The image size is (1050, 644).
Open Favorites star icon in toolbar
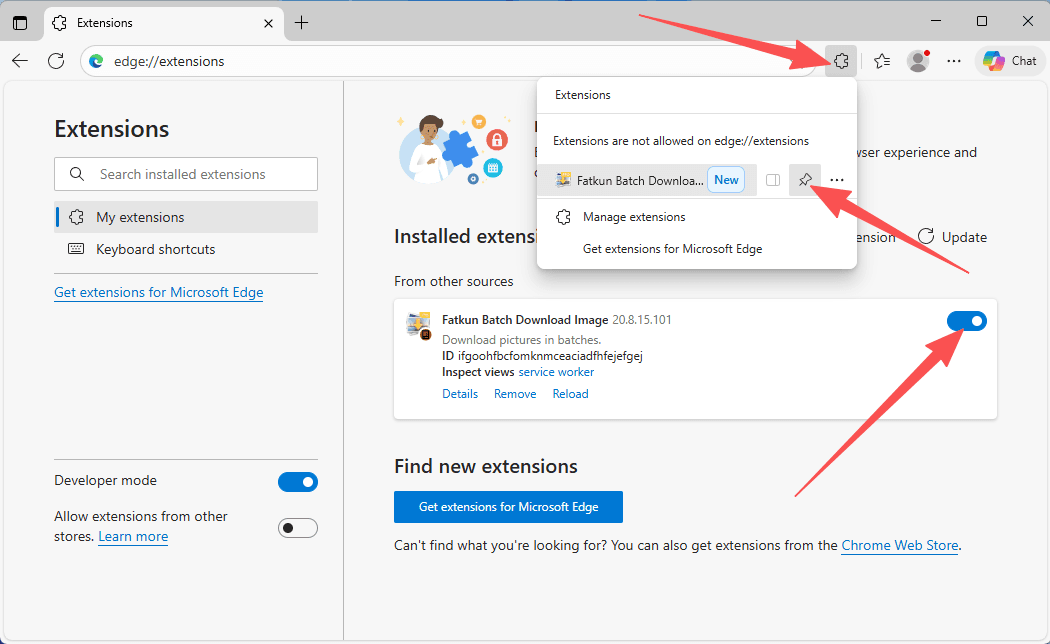point(881,61)
